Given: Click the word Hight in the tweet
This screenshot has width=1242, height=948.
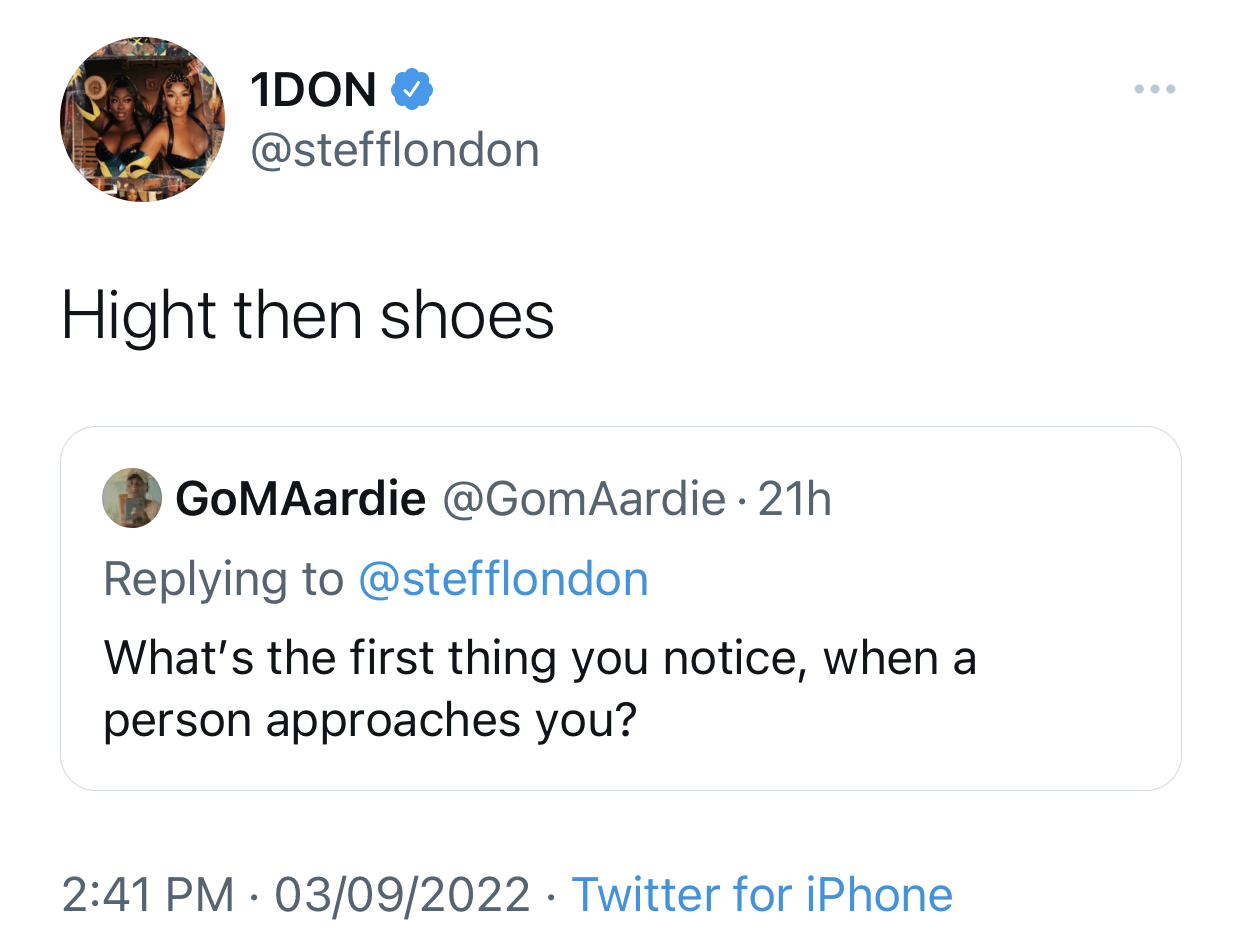Looking at the screenshot, I should point(139,316).
